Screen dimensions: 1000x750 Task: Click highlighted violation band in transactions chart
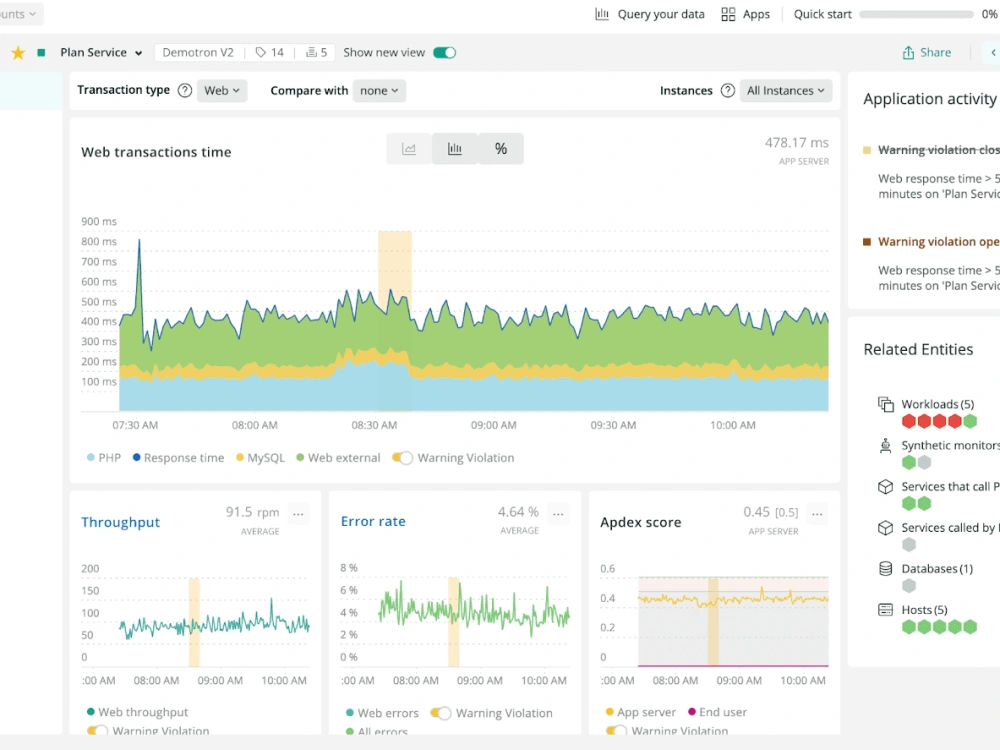[395, 321]
